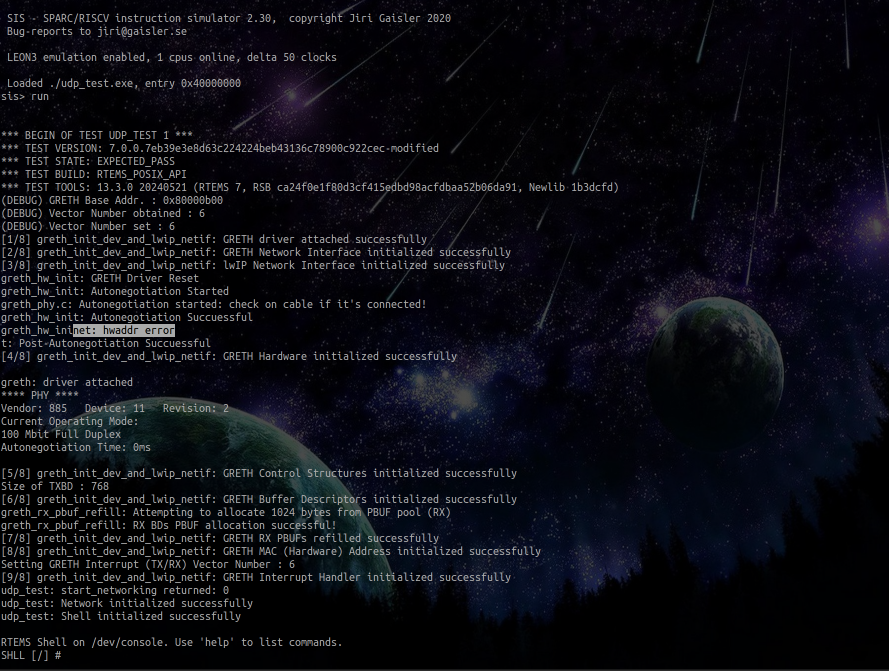889x671 pixels.
Task: Click the 'RTEMS Shell on /dev/console' line
Action: coord(172,644)
